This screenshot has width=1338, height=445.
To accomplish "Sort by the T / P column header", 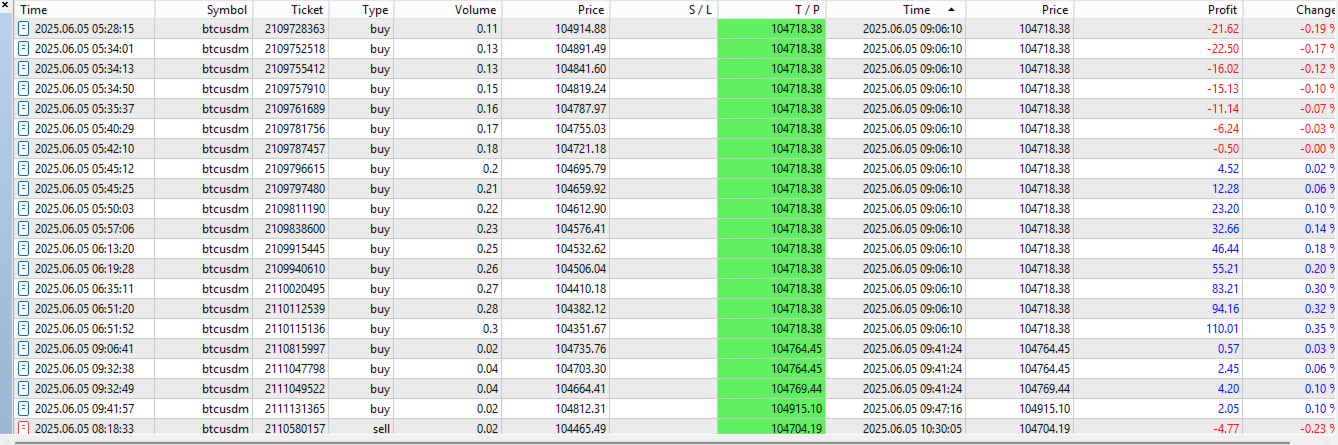I will (x=772, y=9).
